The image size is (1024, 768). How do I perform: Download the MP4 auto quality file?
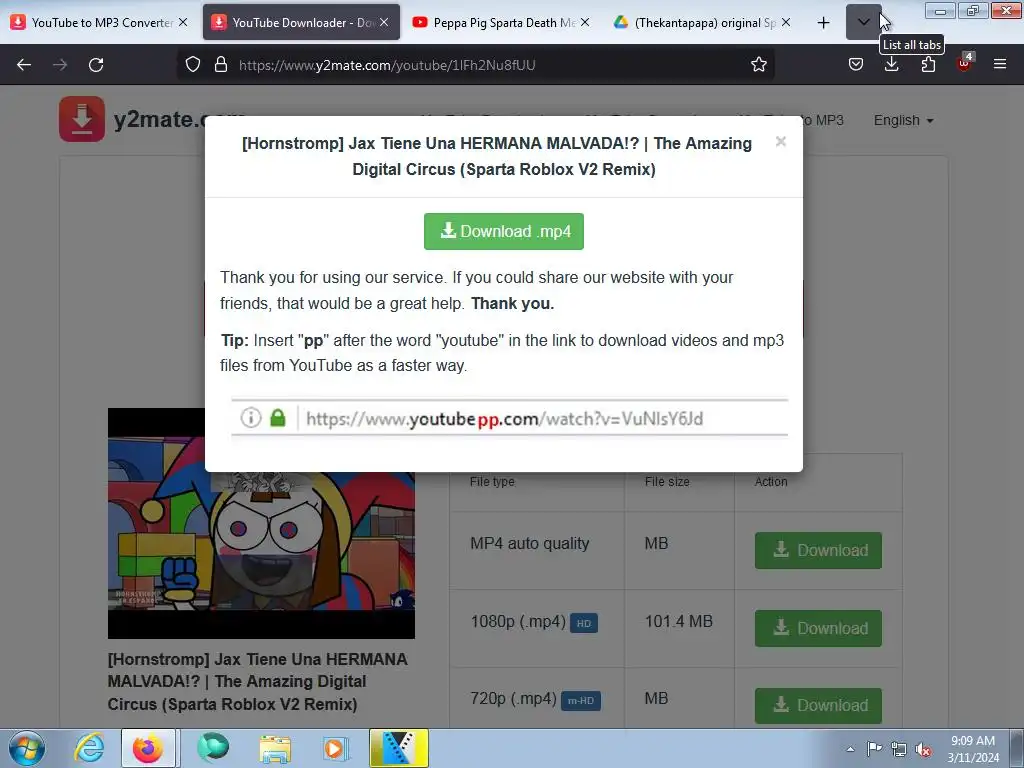coord(818,551)
